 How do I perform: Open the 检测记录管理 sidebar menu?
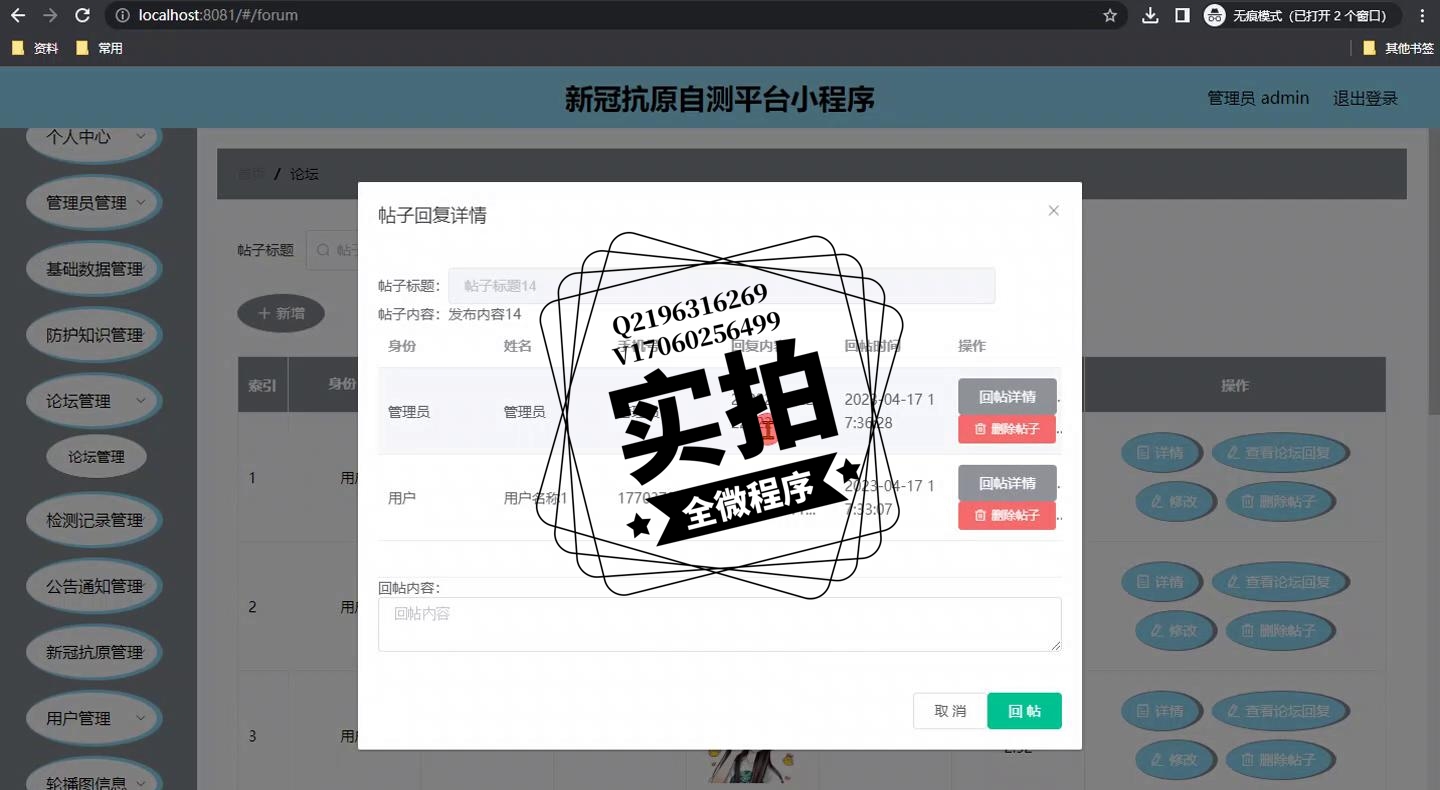93,520
